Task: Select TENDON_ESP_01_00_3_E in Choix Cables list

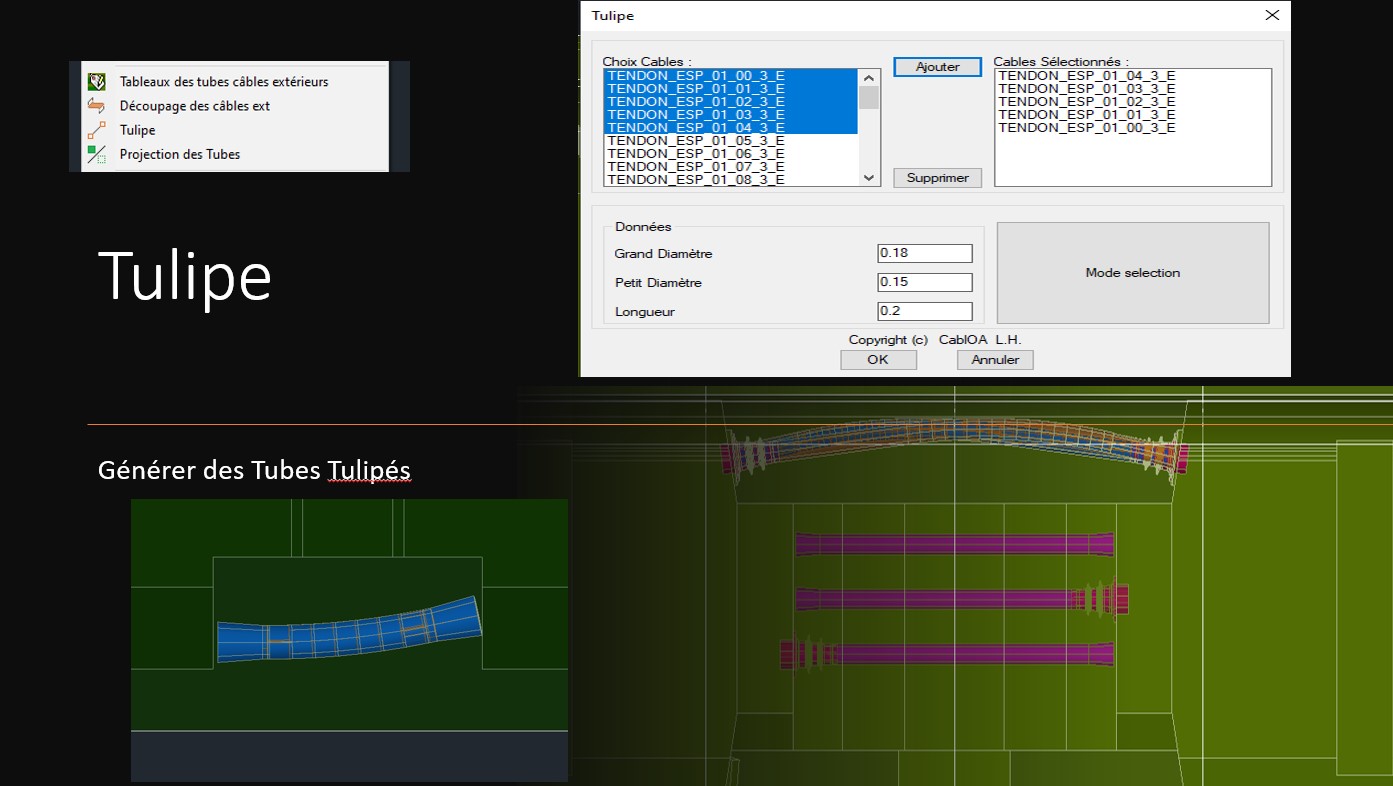Action: [x=731, y=75]
